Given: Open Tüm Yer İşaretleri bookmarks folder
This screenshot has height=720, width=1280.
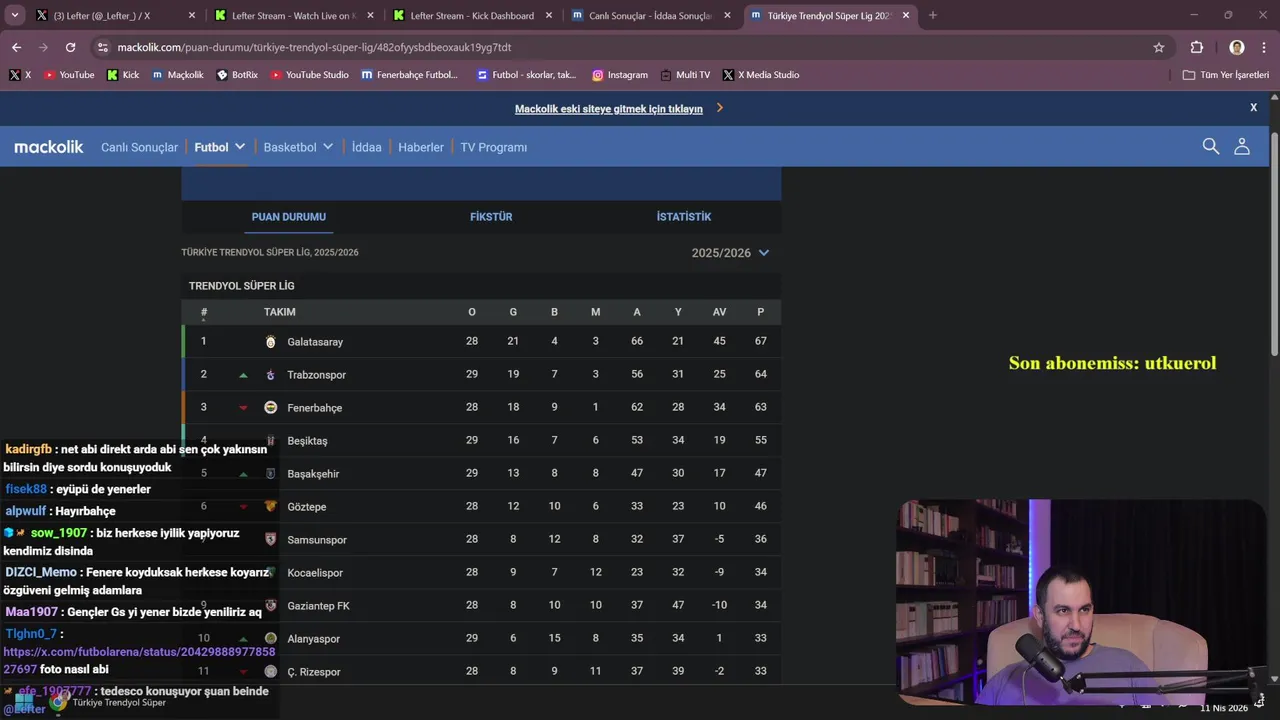Looking at the screenshot, I should pos(1225,75).
